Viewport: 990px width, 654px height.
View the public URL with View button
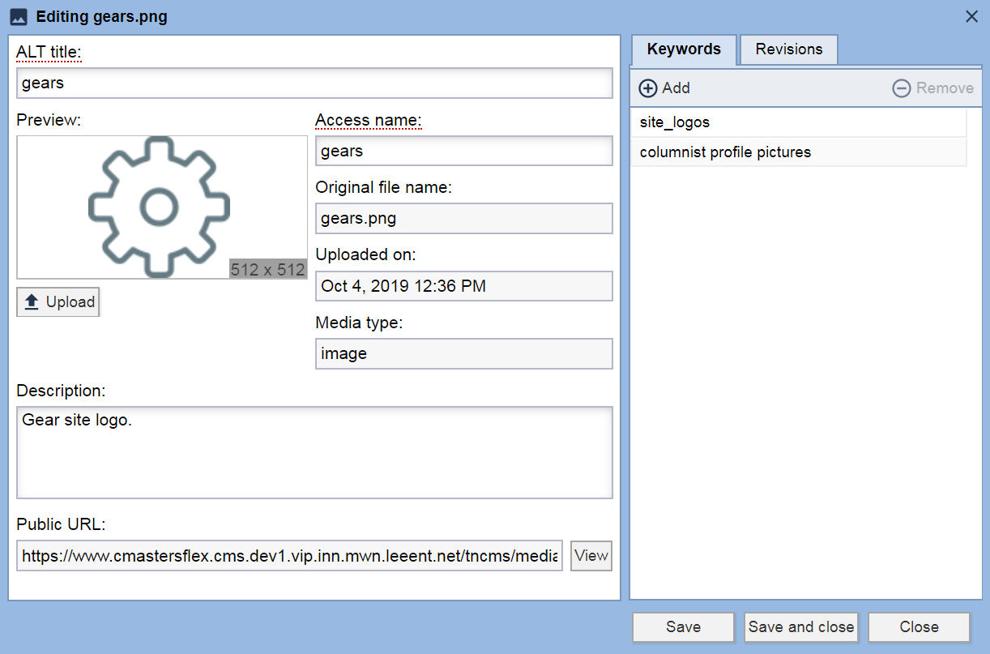pyautogui.click(x=591, y=556)
